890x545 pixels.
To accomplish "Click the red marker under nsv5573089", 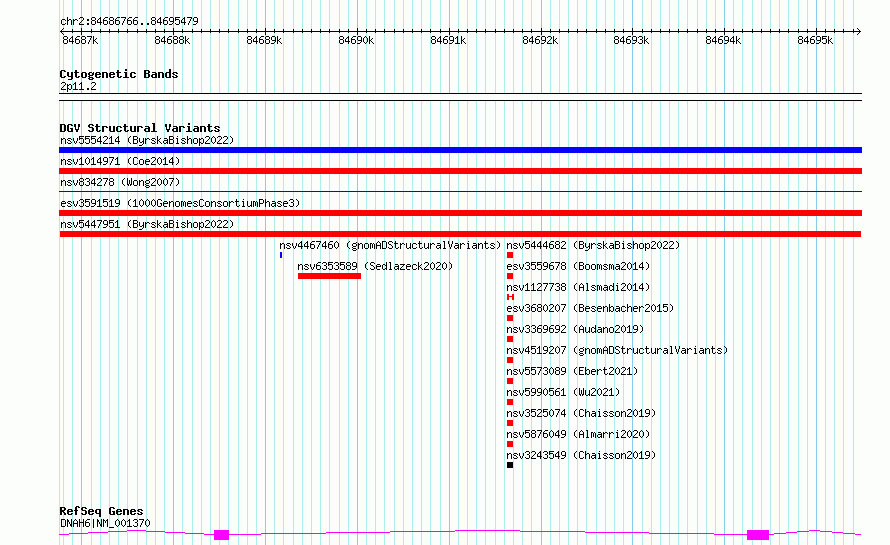I will (x=510, y=381).
